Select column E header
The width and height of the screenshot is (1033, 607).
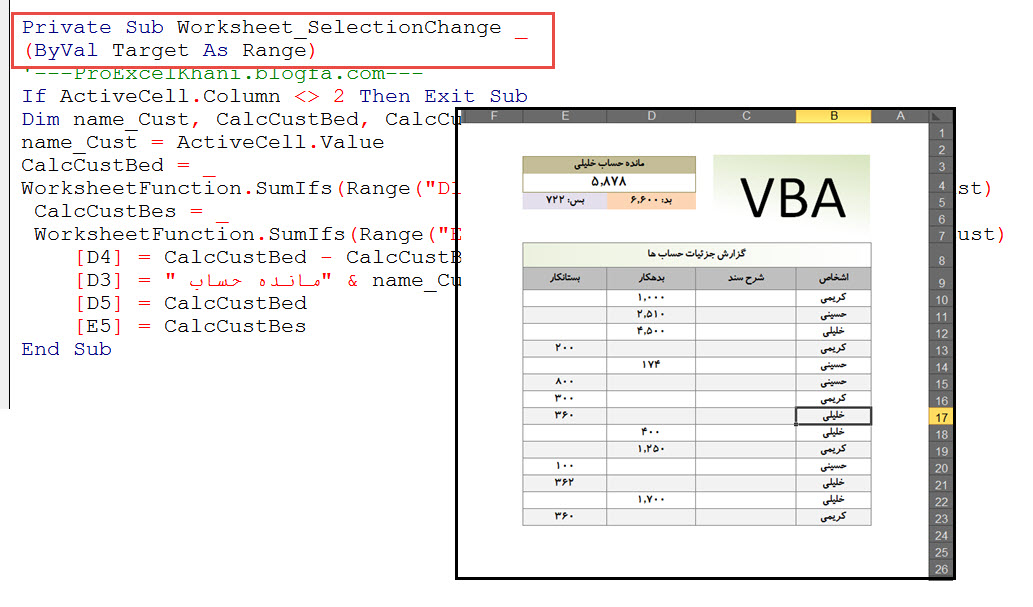coord(565,116)
